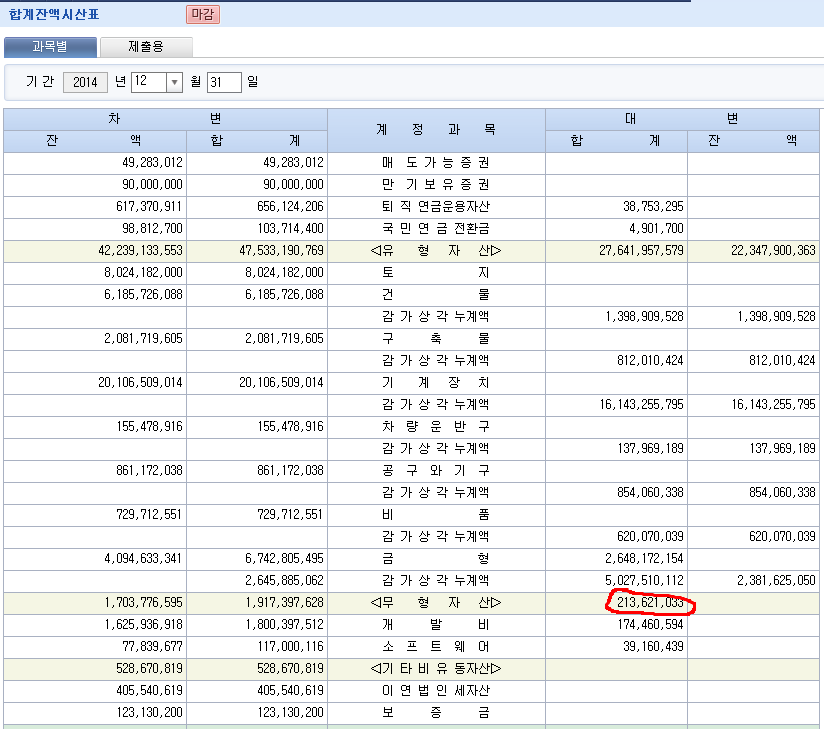Select the <무형자산> summary row label
The width and height of the screenshot is (824, 729).
pyautogui.click(x=436, y=603)
